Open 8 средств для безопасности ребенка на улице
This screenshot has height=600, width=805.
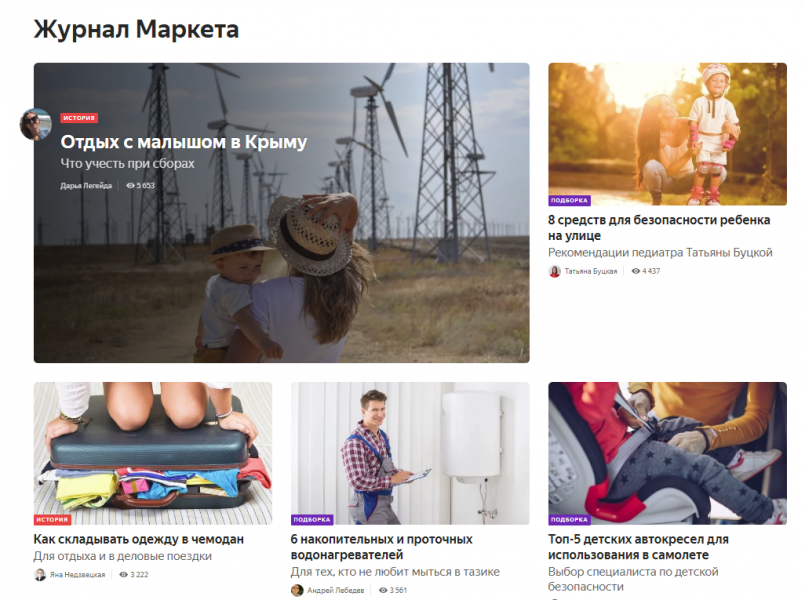(x=659, y=227)
